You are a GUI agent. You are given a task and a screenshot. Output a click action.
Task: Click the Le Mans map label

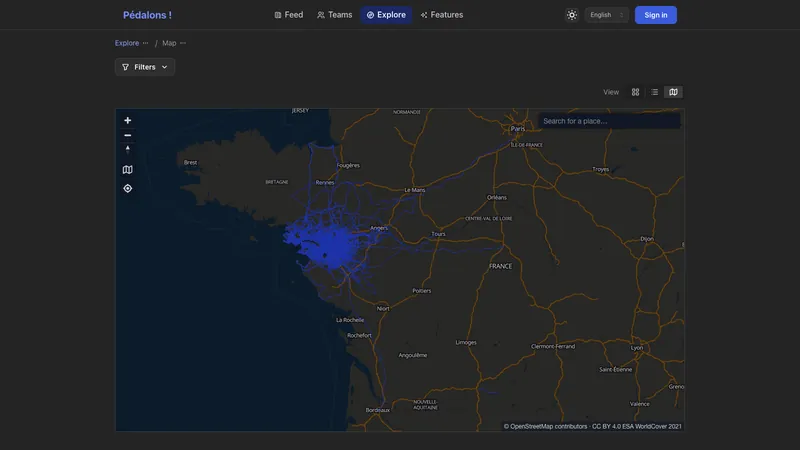(x=415, y=190)
